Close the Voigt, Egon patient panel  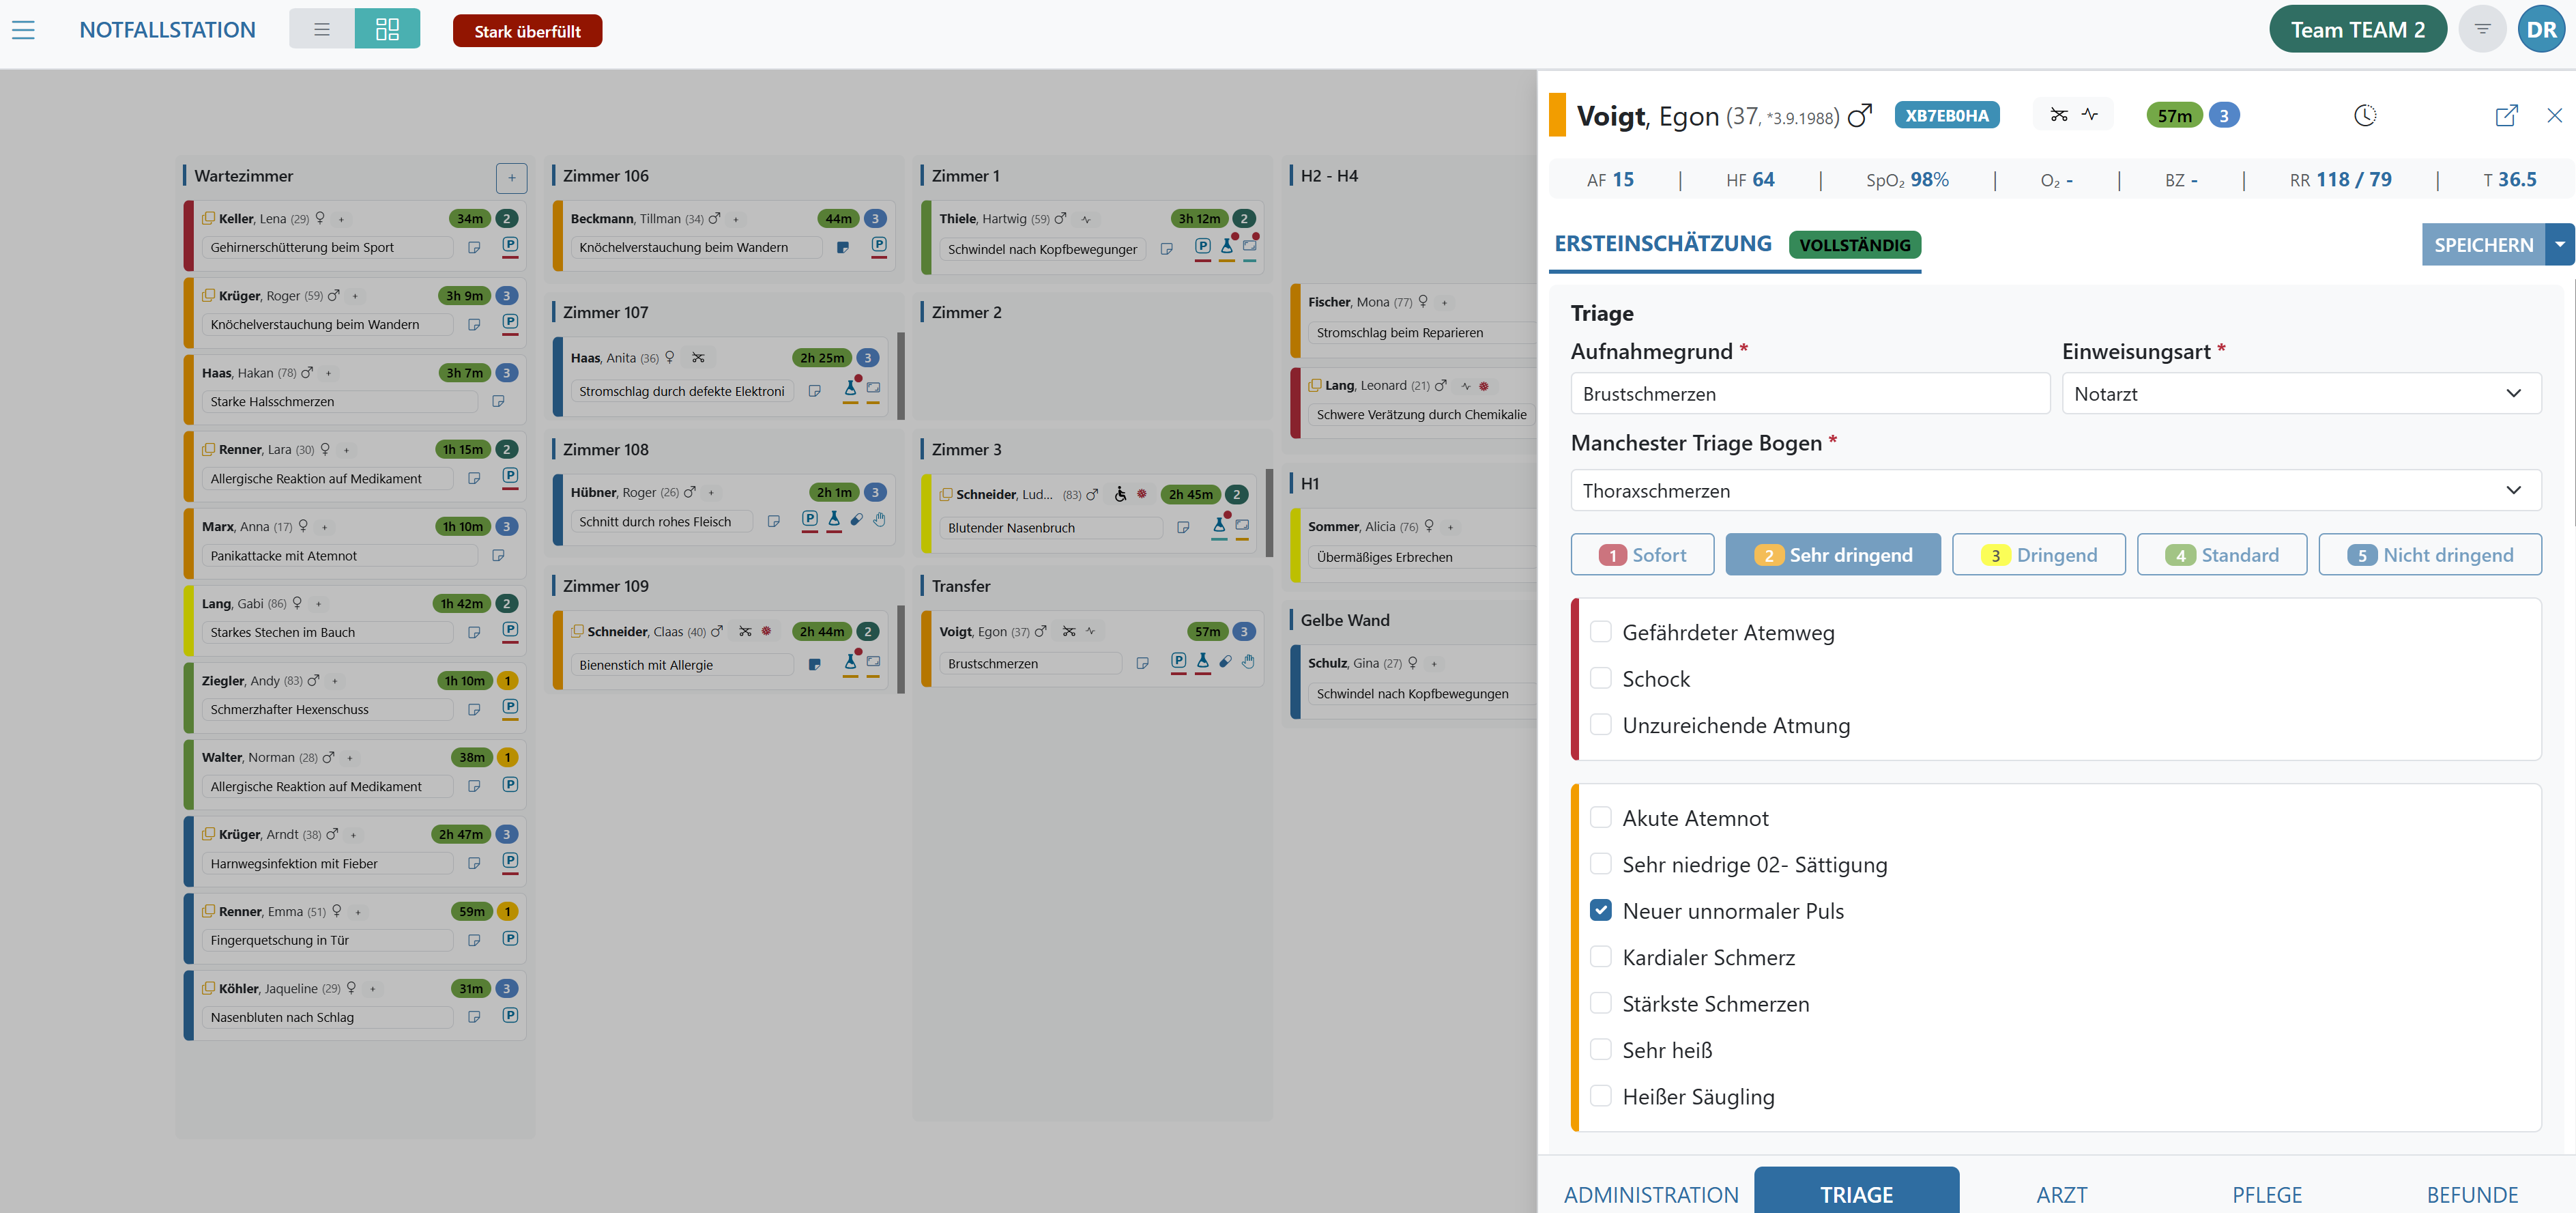coord(2554,116)
